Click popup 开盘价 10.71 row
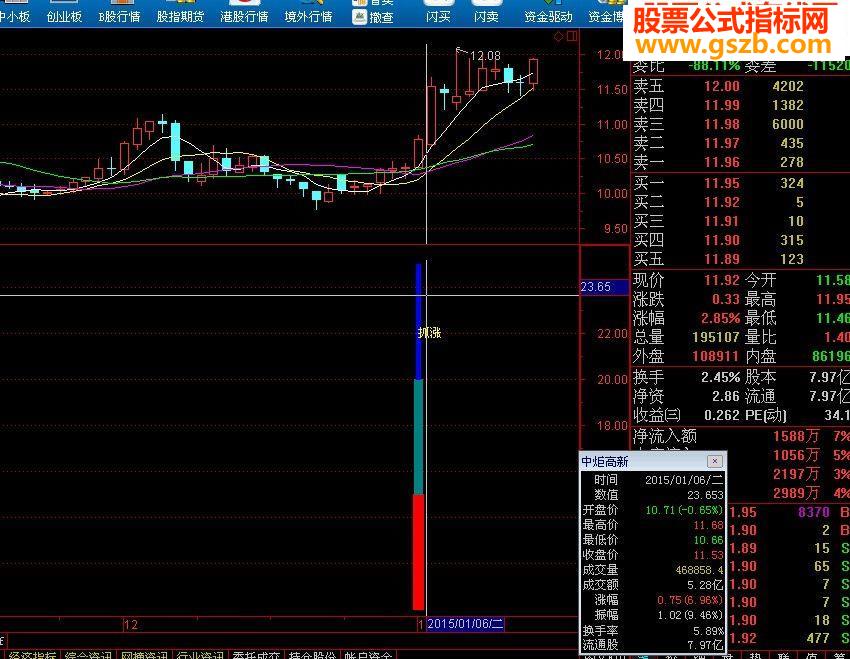 click(653, 510)
